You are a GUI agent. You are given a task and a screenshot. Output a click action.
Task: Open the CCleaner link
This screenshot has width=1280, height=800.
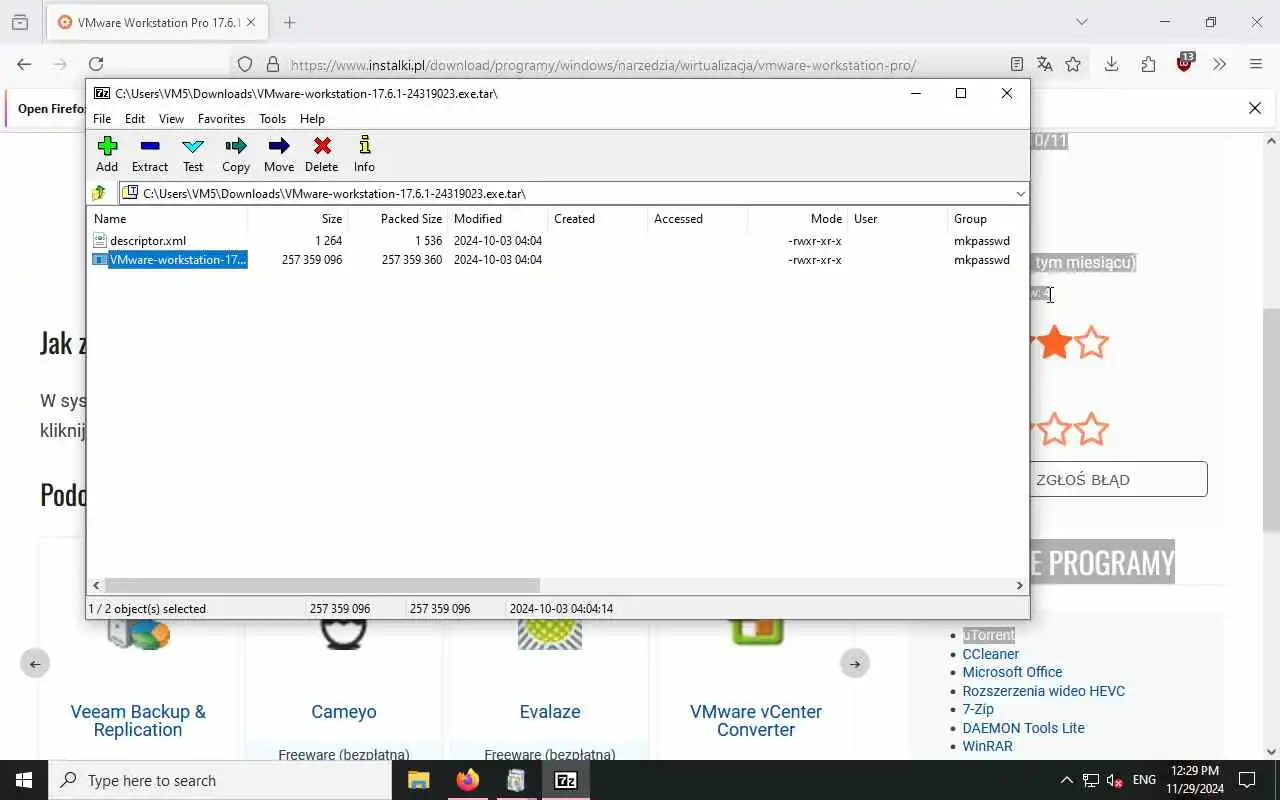click(991, 654)
